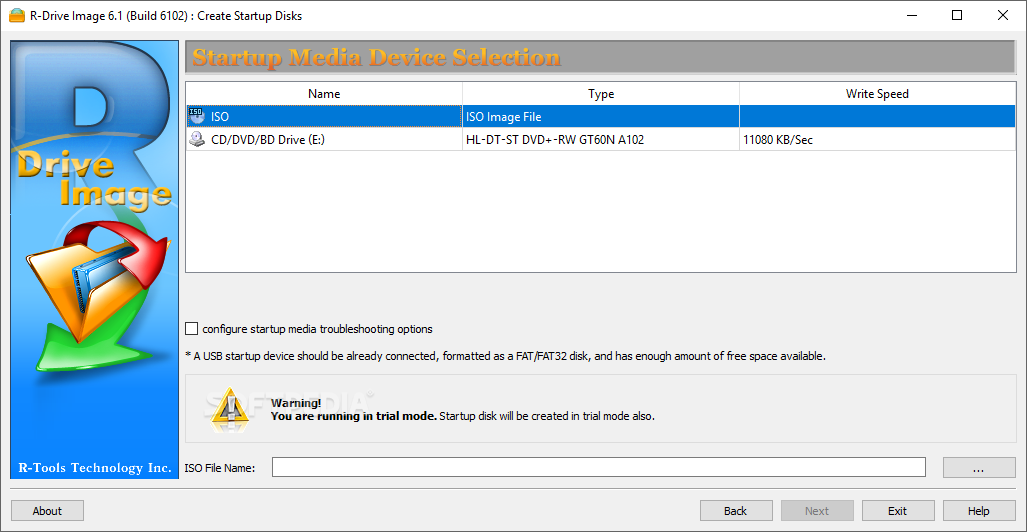Click the CD/DVD/BD Drive (E:) disc icon
The height and width of the screenshot is (532, 1027).
point(196,139)
